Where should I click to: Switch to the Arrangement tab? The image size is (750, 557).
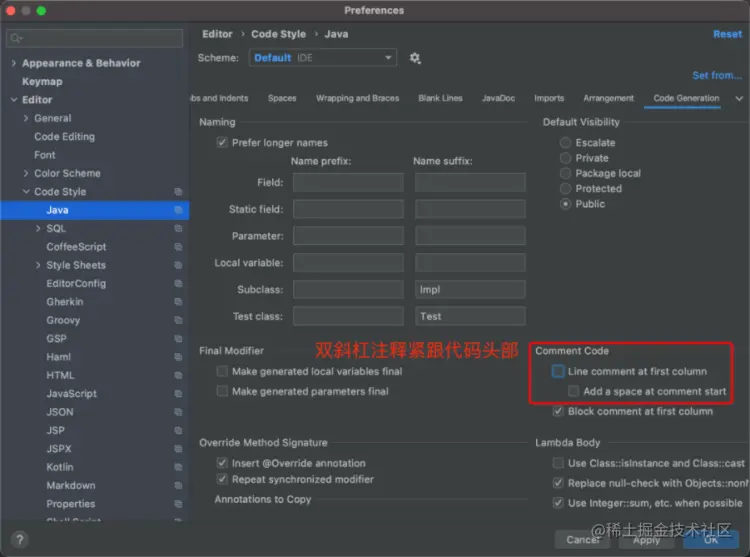(x=608, y=98)
